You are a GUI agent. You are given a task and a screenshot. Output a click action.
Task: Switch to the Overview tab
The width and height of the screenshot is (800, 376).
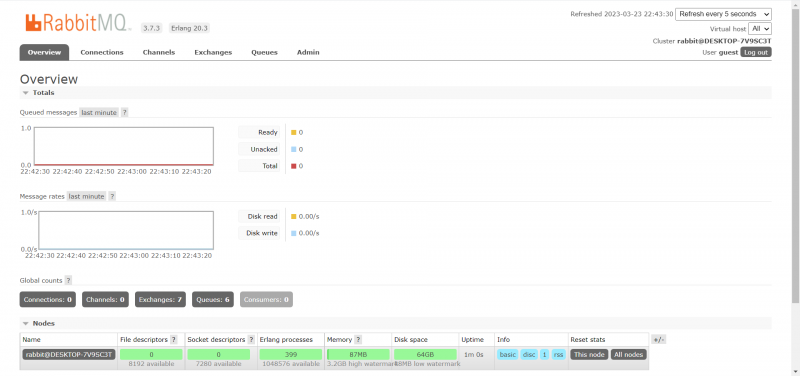[x=44, y=53]
